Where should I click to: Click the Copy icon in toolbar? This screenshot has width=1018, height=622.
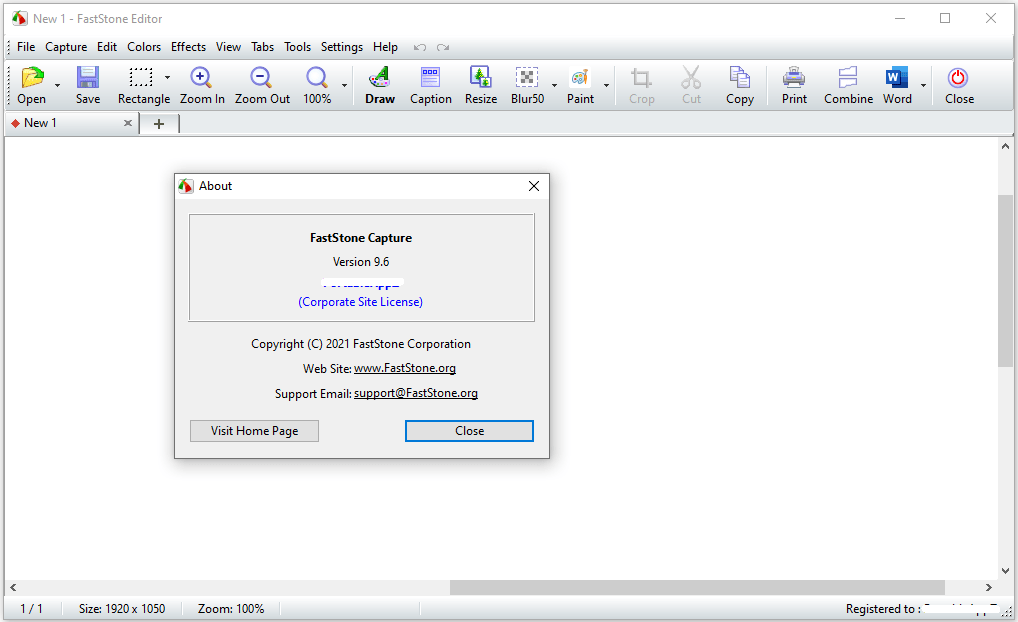(739, 78)
